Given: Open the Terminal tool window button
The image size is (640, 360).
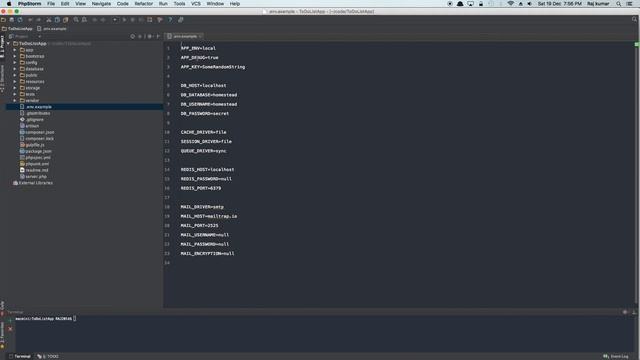Looking at the screenshot, I should click(20, 356).
